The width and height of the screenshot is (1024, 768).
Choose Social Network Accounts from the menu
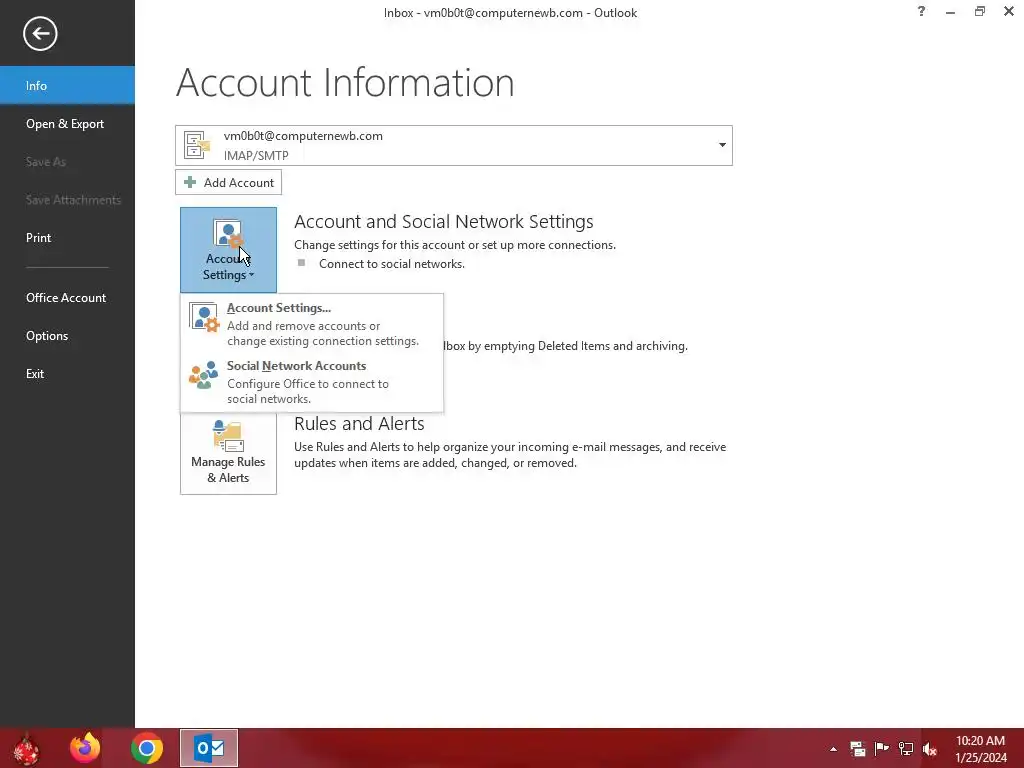312,382
